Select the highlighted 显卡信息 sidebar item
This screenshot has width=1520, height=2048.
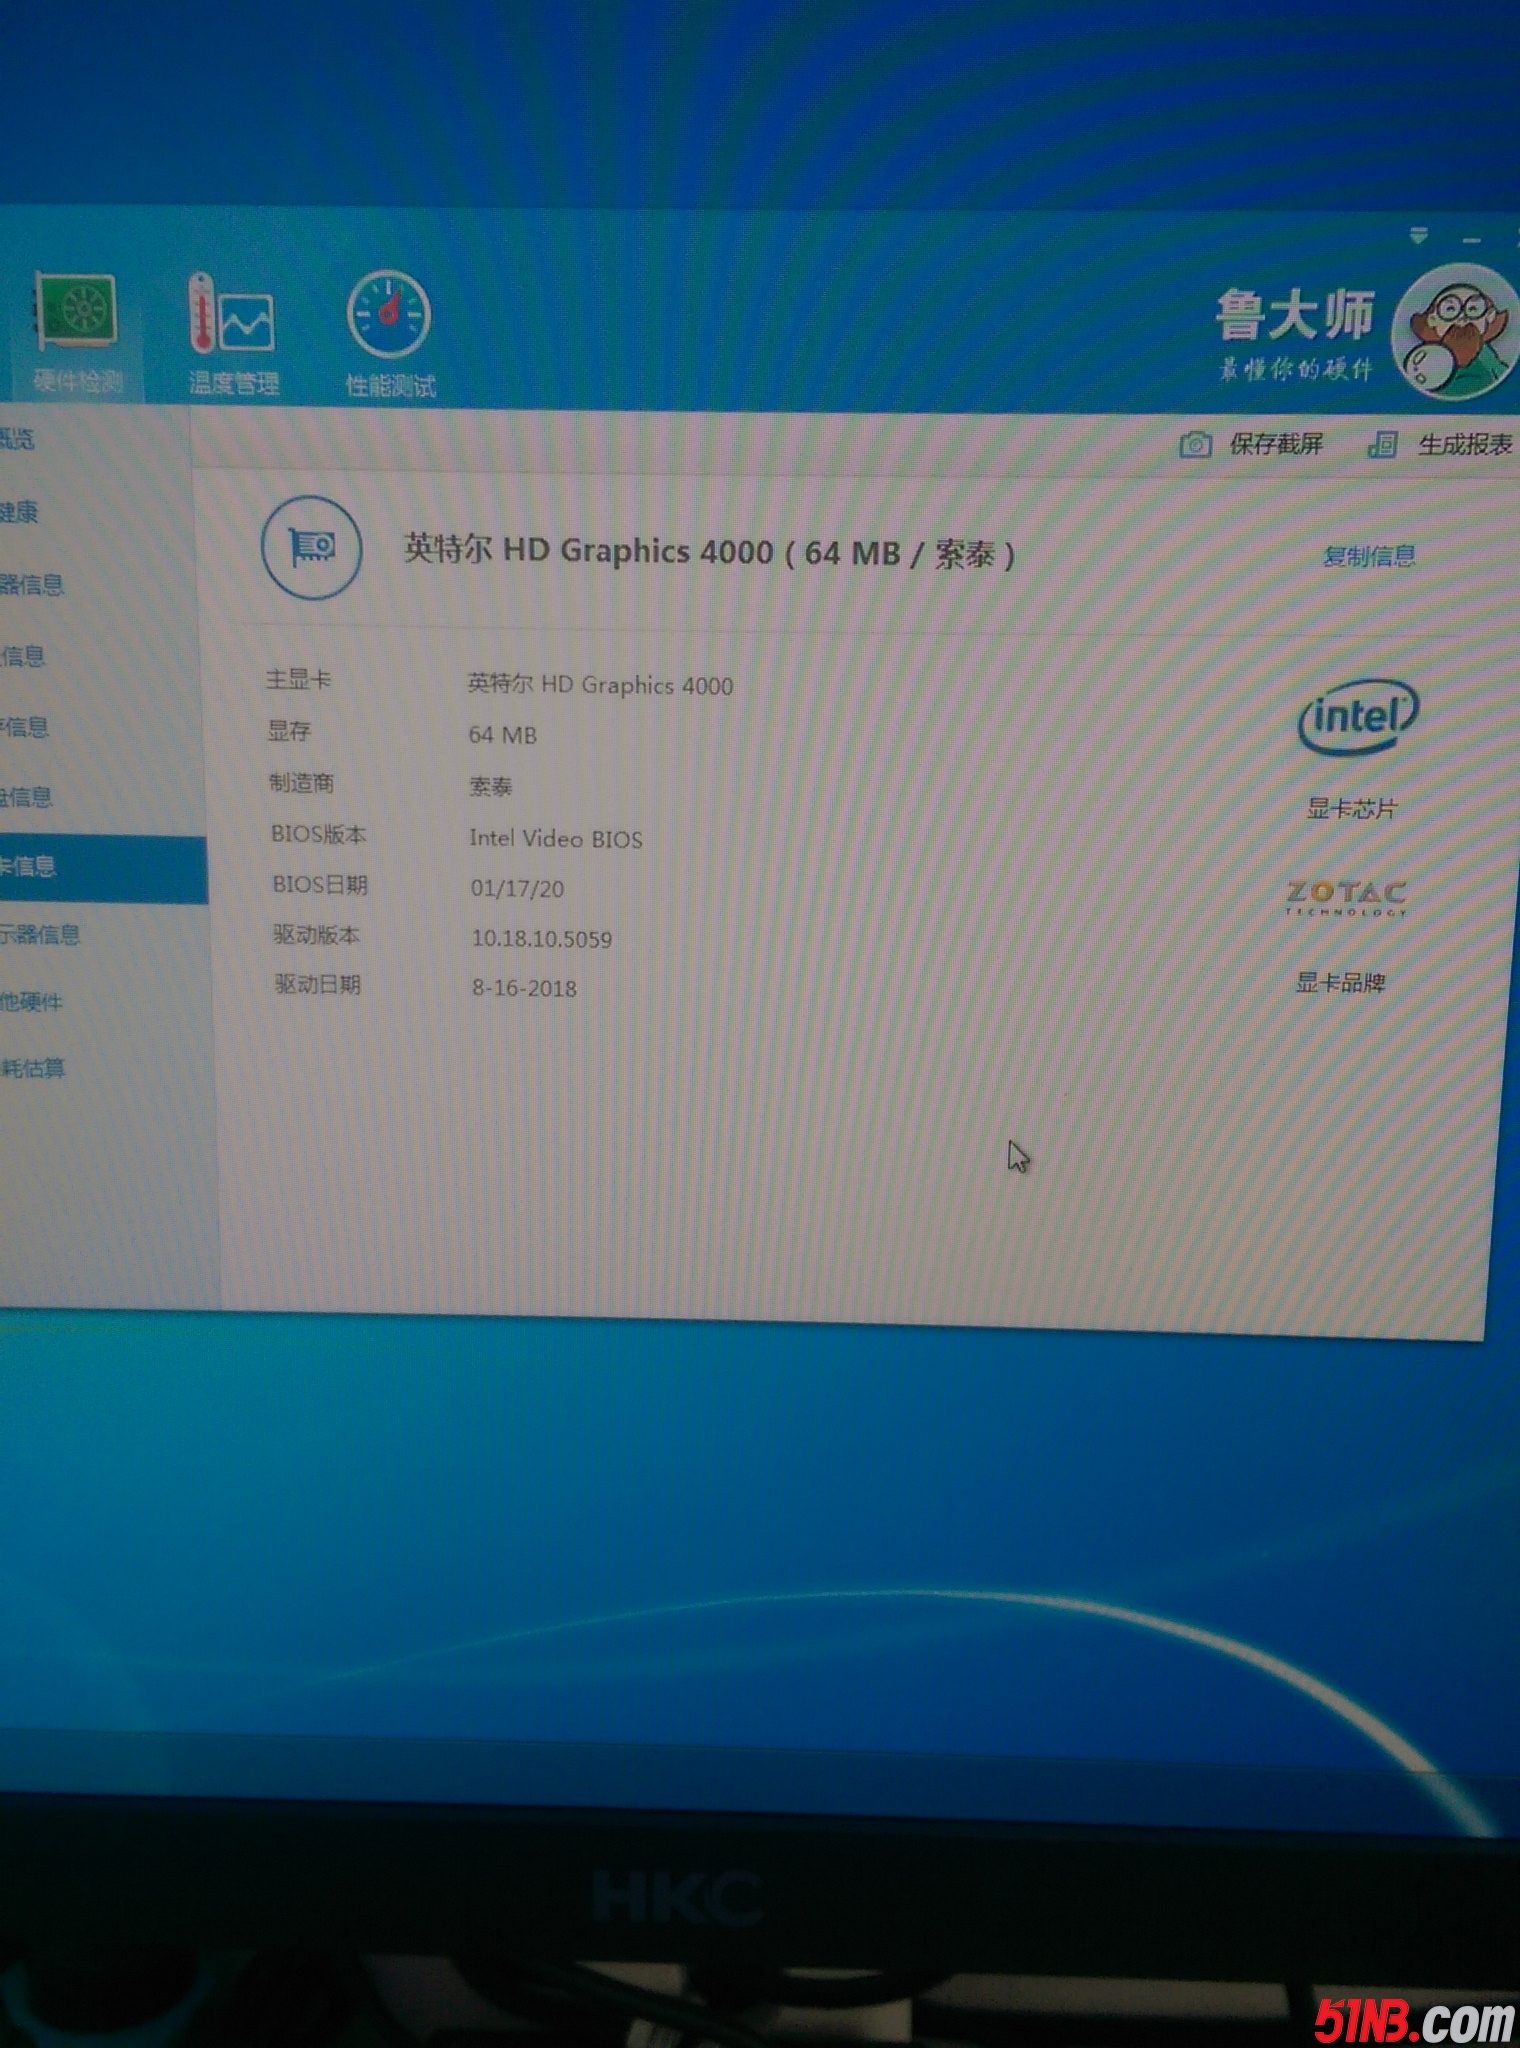point(30,866)
